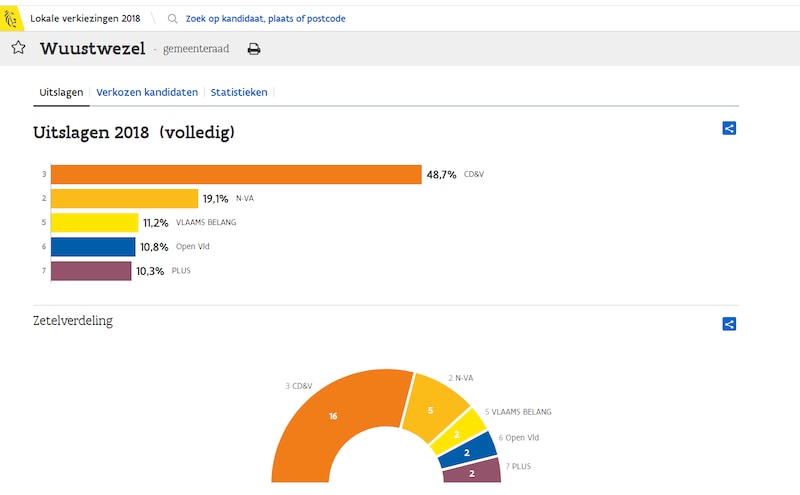Click the gemeenteraad subtitle text
This screenshot has height=495, width=800.
click(196, 48)
